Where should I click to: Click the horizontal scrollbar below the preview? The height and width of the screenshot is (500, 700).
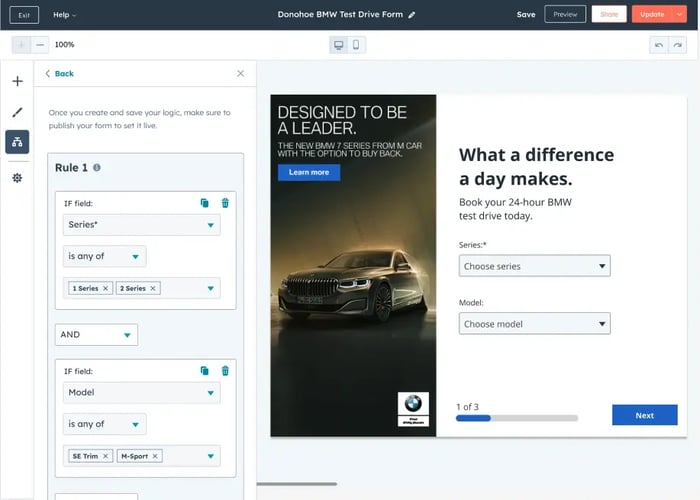(296, 484)
